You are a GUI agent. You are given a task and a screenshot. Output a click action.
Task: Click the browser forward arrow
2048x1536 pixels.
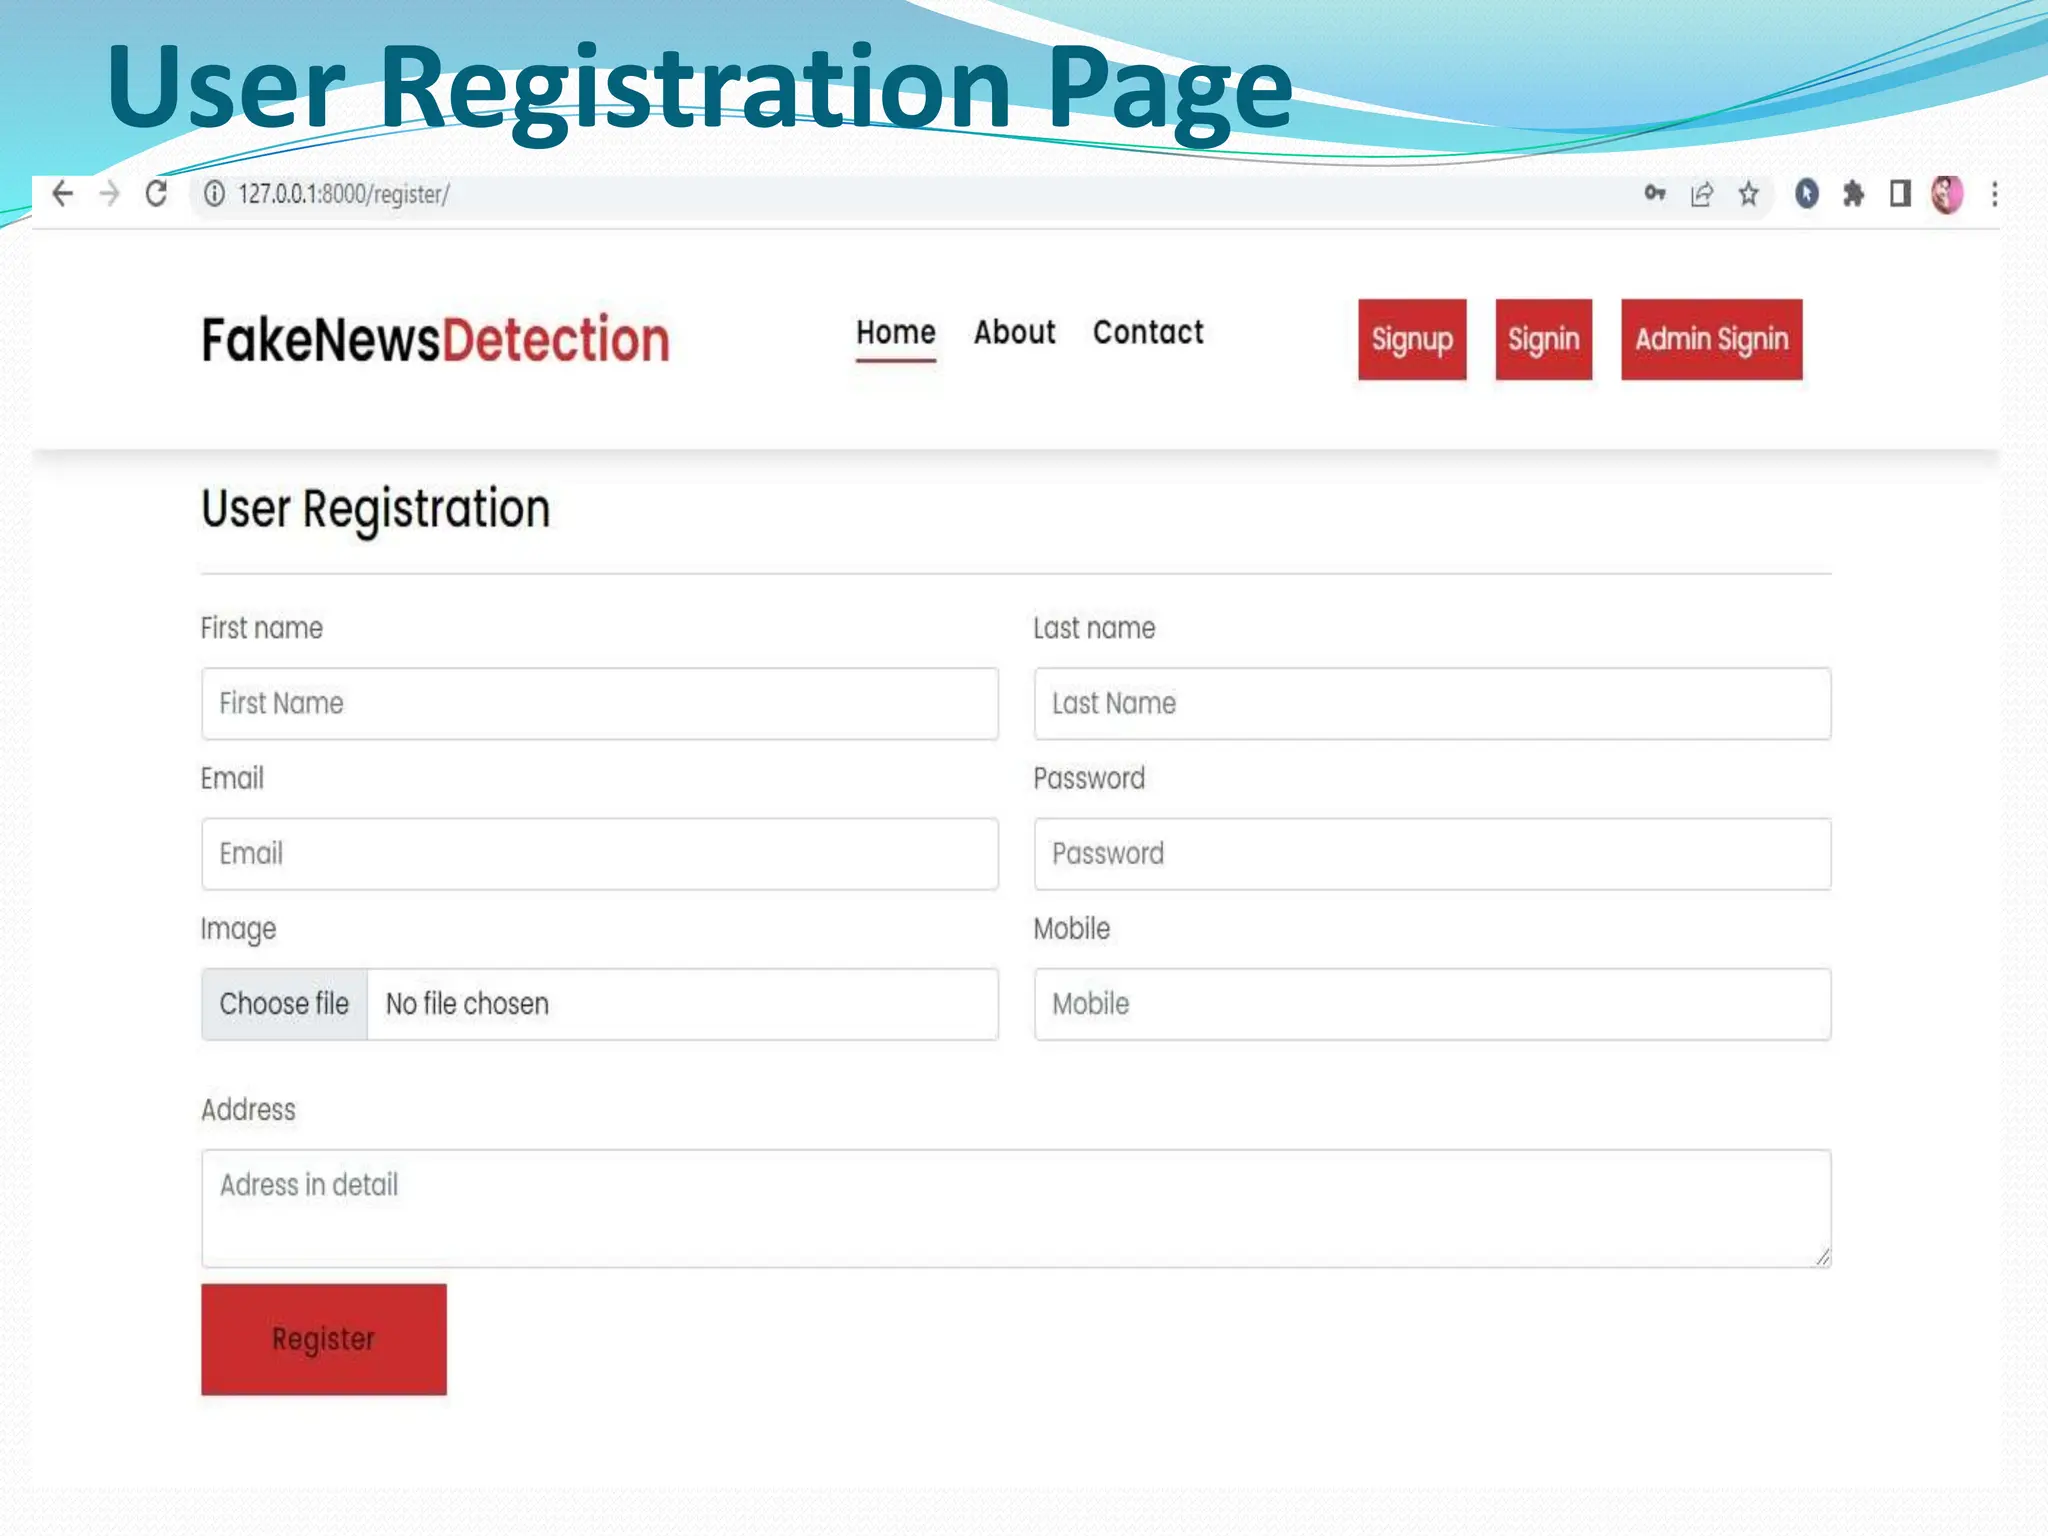[109, 194]
